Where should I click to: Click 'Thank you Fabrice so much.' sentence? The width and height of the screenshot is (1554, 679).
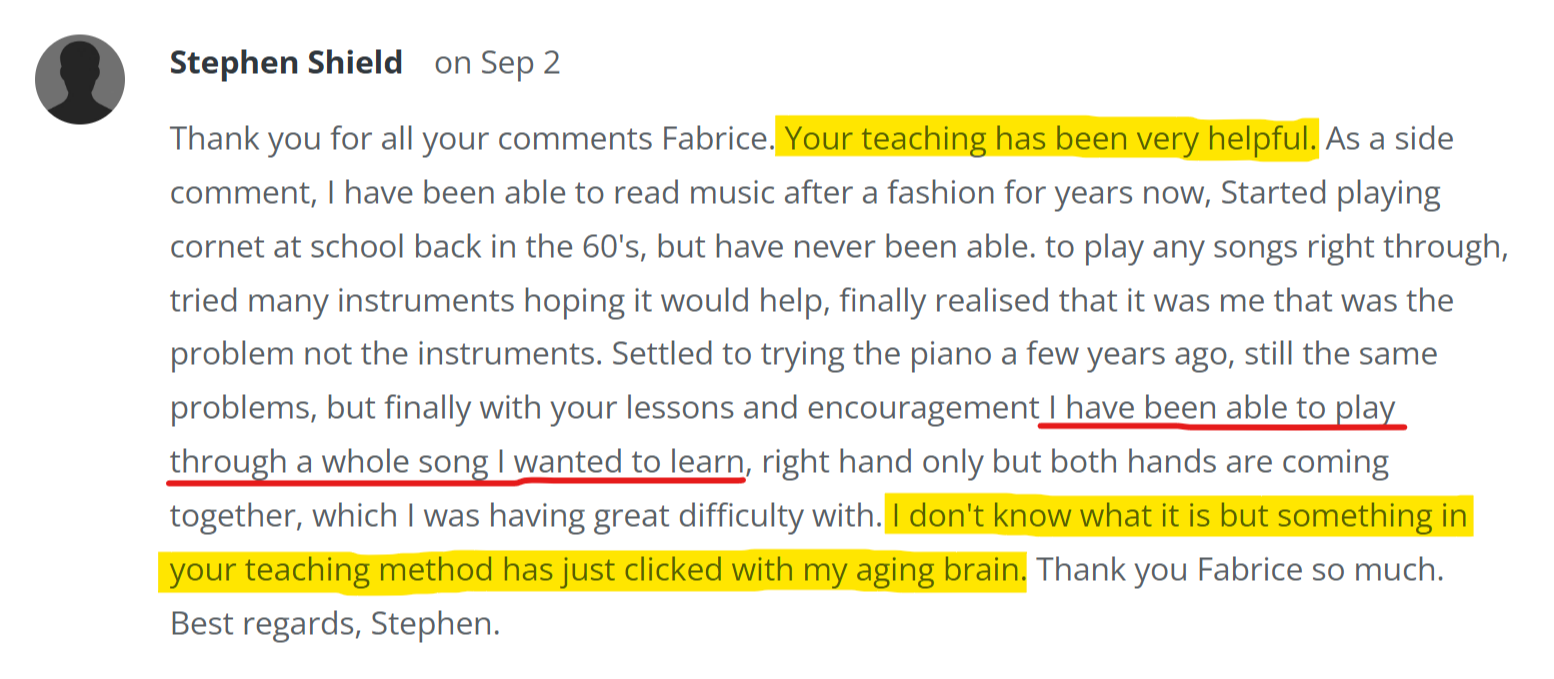coord(1240,571)
